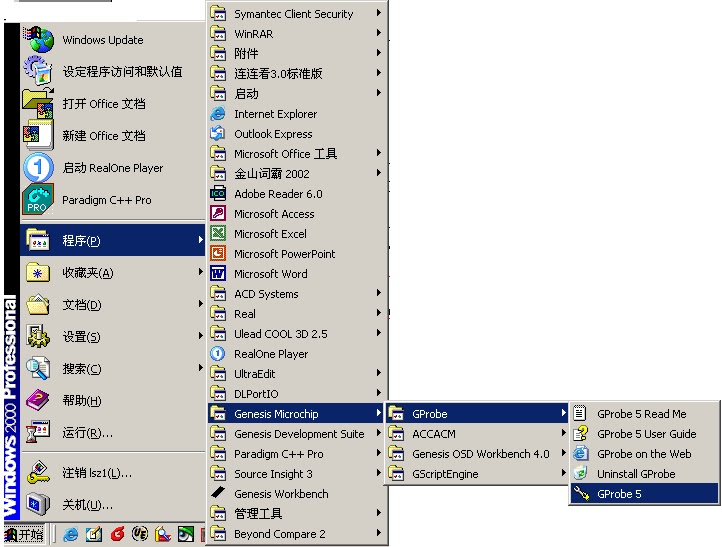The height and width of the screenshot is (547, 722).
Task: Click the GProbe 5 Read Me document icon
Action: tap(580, 413)
